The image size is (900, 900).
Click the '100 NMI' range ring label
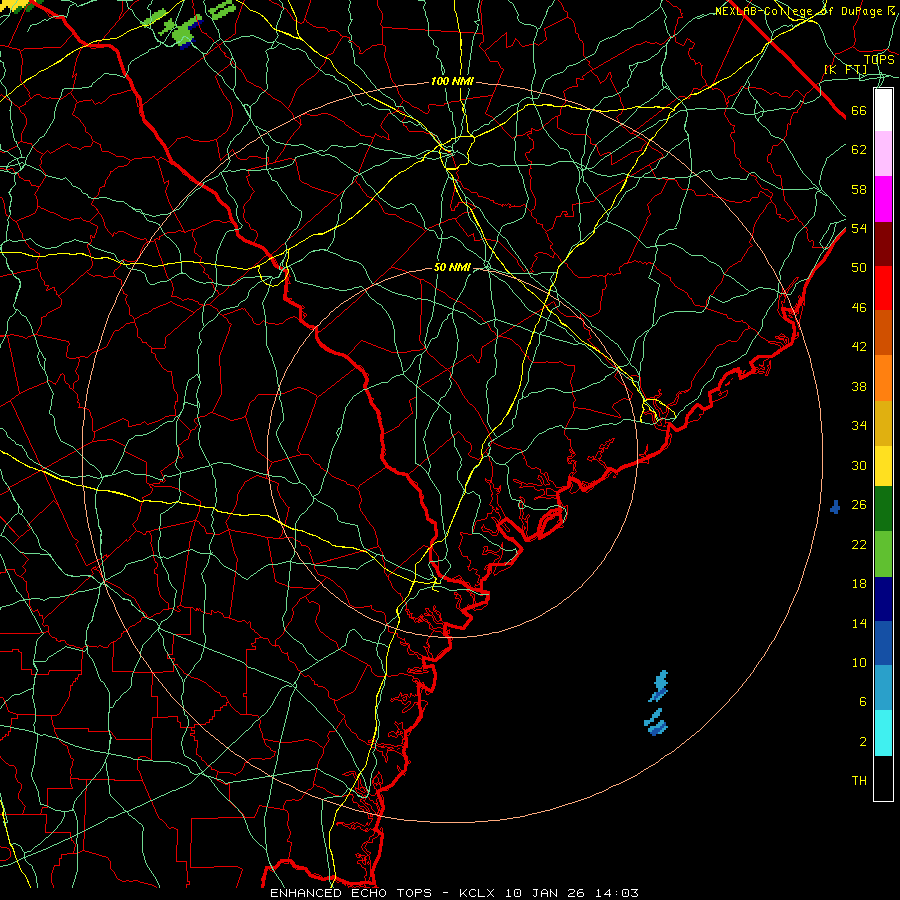(x=452, y=82)
